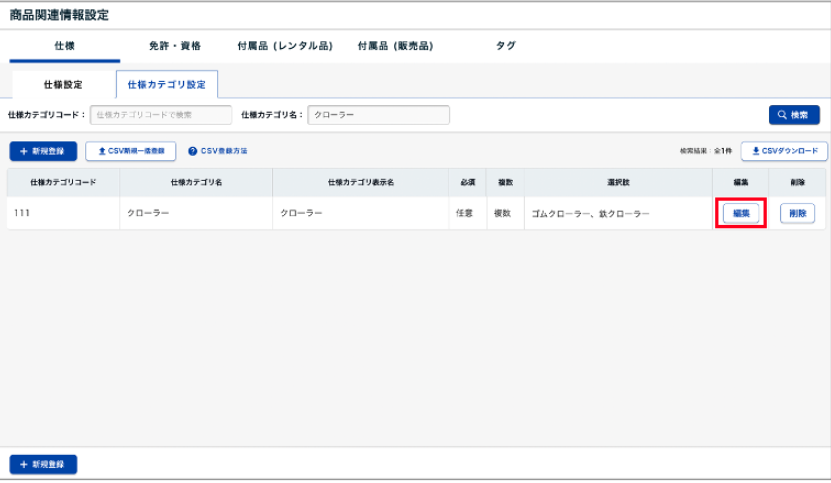Switch to the 仕様設定 sub-tab

point(63,85)
